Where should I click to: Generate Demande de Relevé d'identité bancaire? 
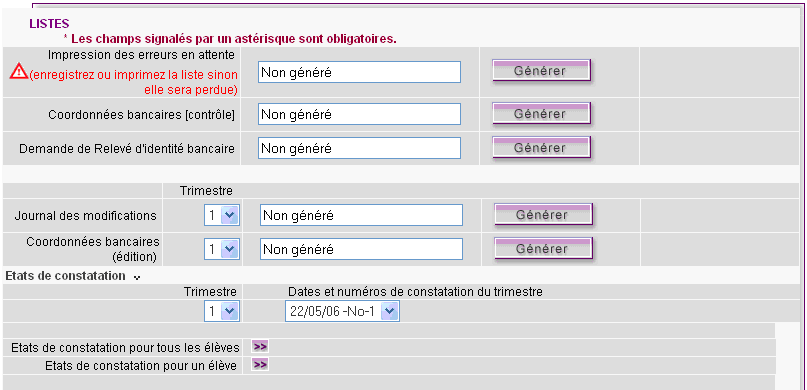(541, 148)
